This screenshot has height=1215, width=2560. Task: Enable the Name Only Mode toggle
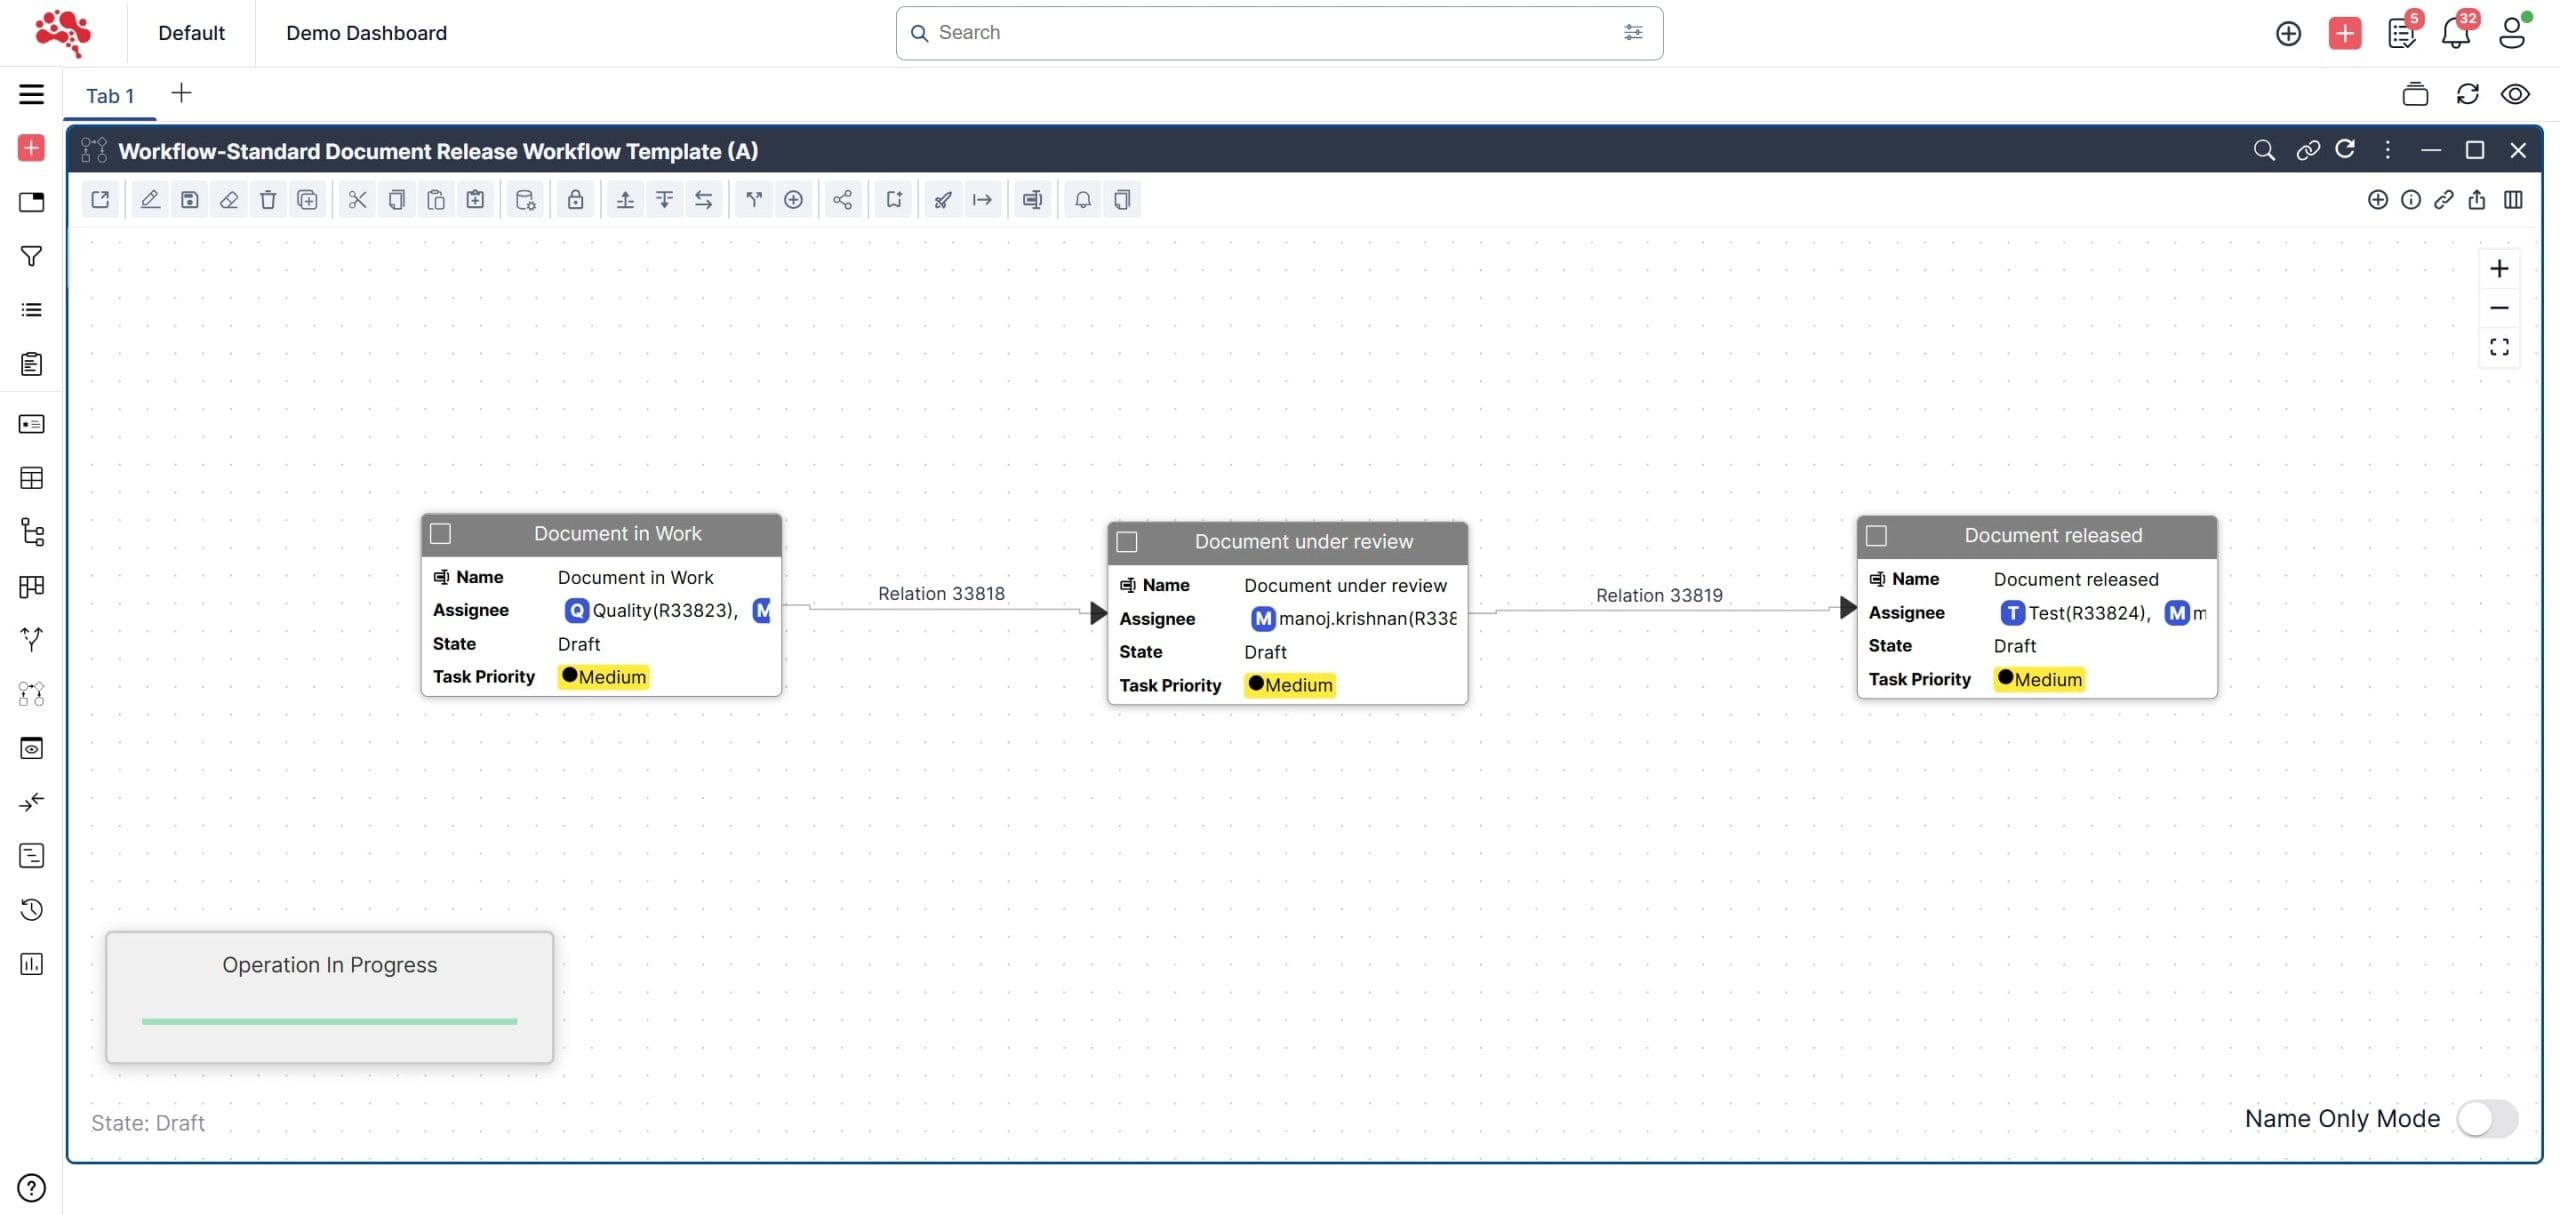[2487, 1118]
